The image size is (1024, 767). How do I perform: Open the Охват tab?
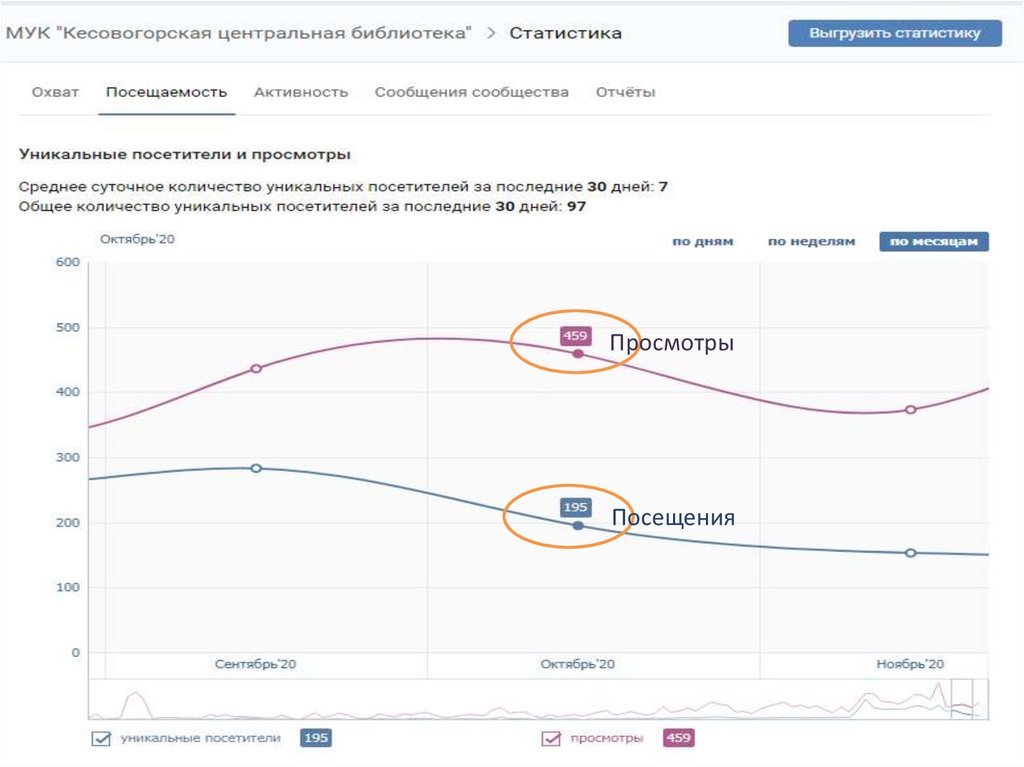(x=56, y=92)
